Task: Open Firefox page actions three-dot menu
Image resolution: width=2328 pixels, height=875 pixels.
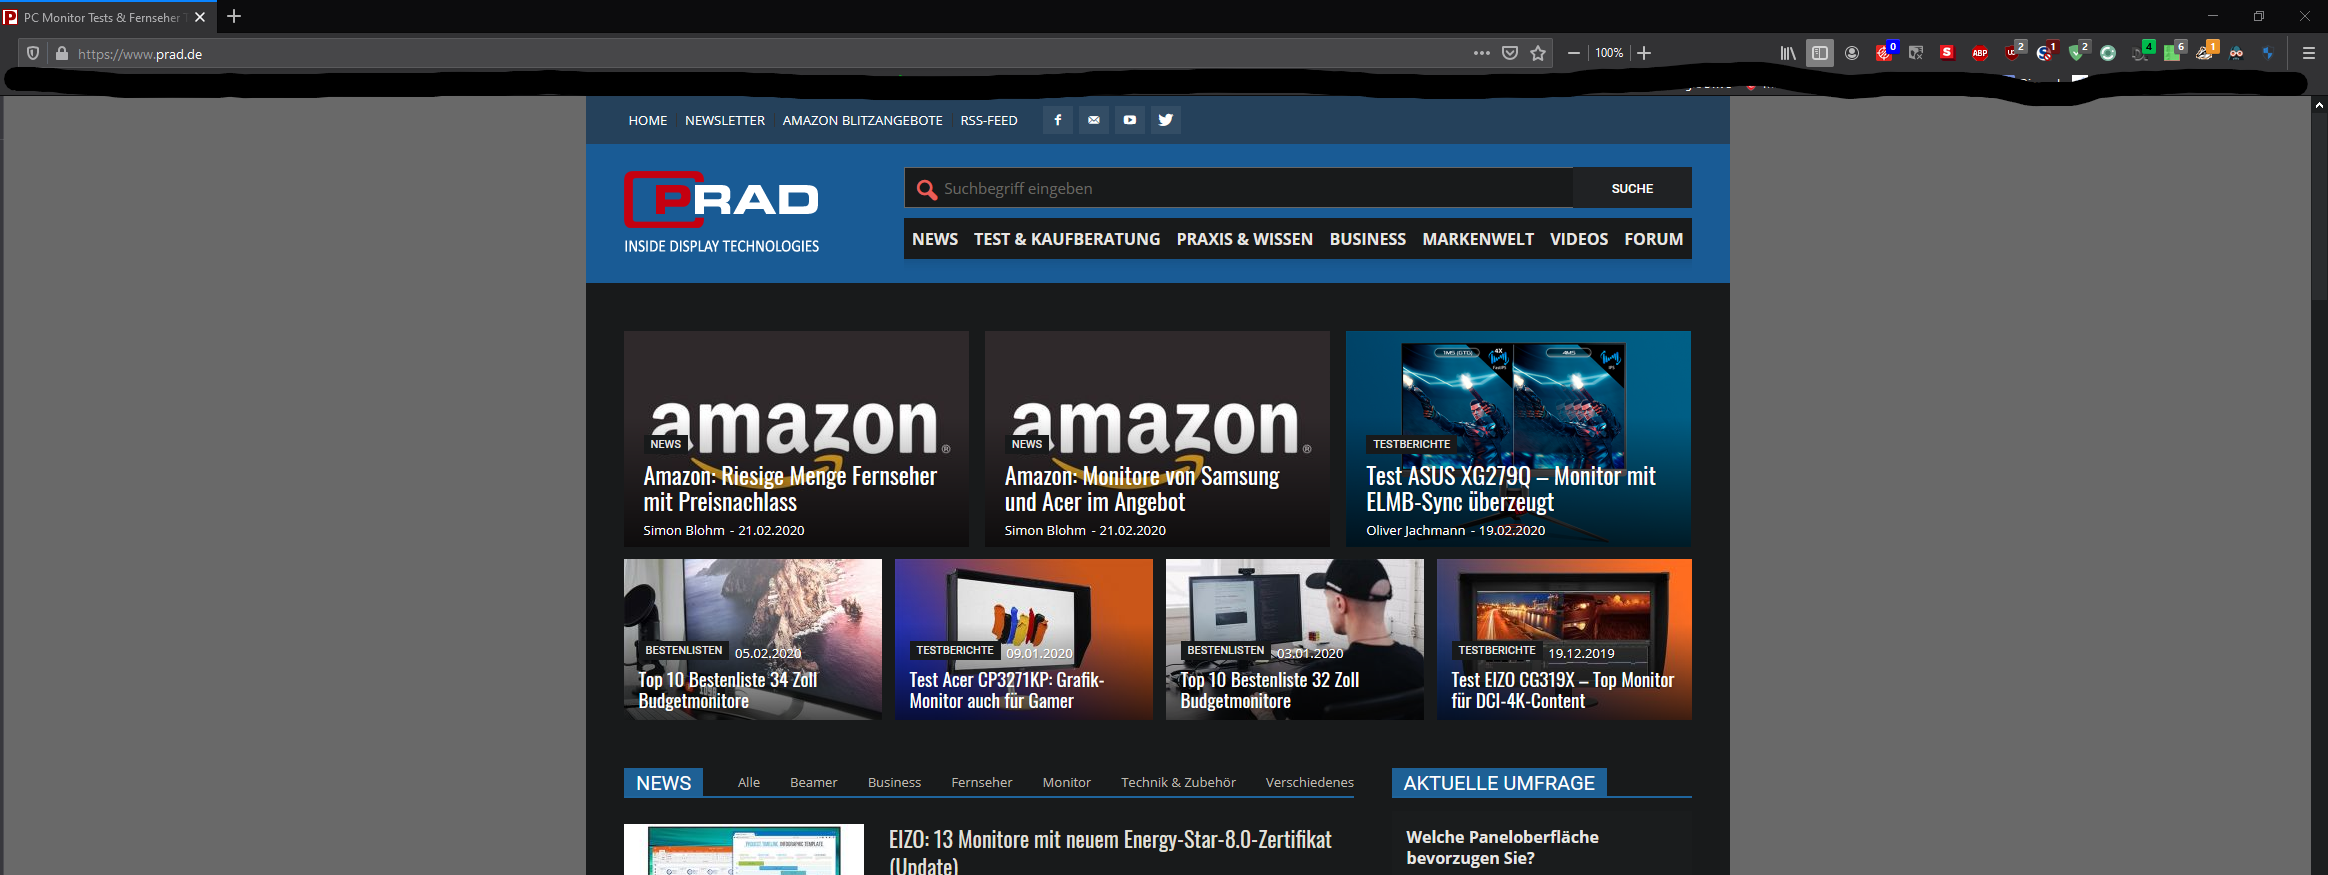Action: [x=1481, y=53]
